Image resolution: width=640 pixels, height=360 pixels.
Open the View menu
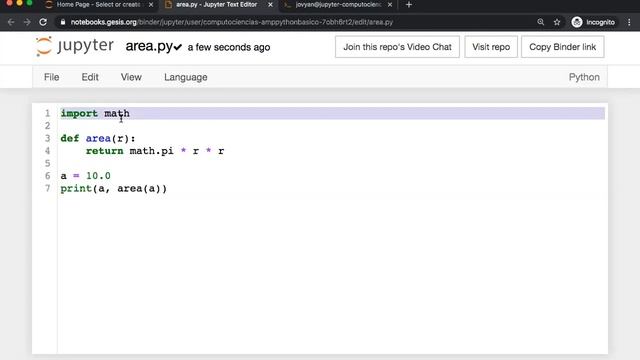[x=131, y=77]
